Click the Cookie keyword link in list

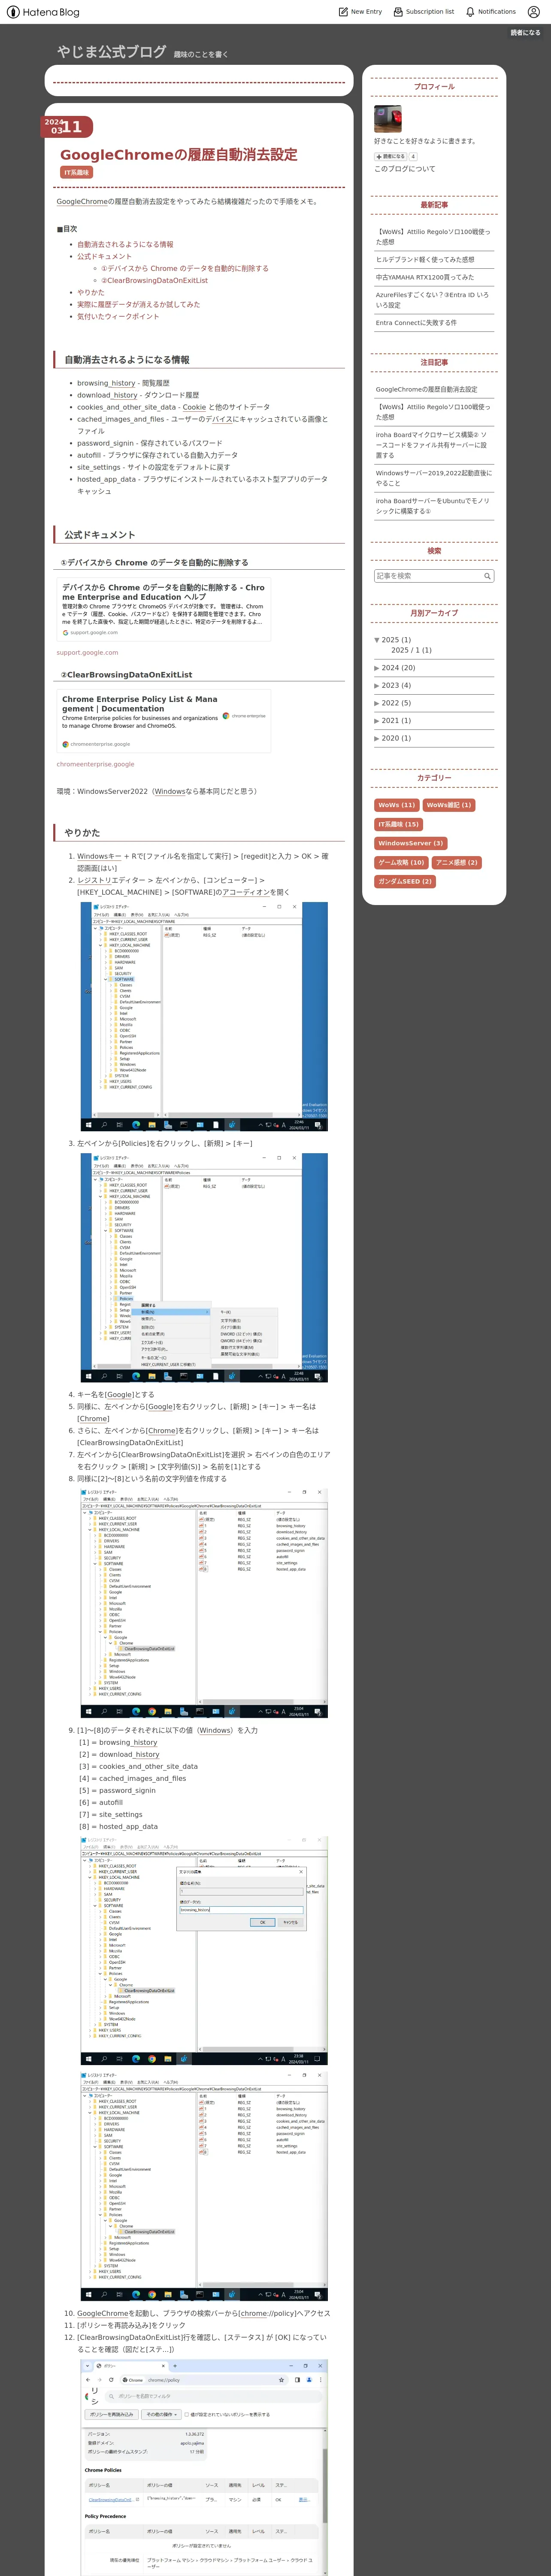[194, 407]
